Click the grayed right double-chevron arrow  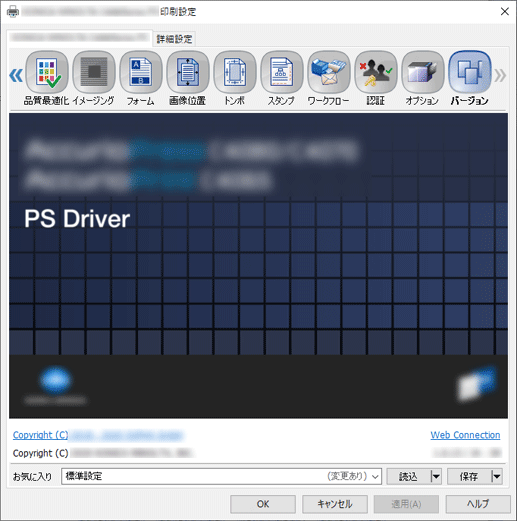coord(500,75)
